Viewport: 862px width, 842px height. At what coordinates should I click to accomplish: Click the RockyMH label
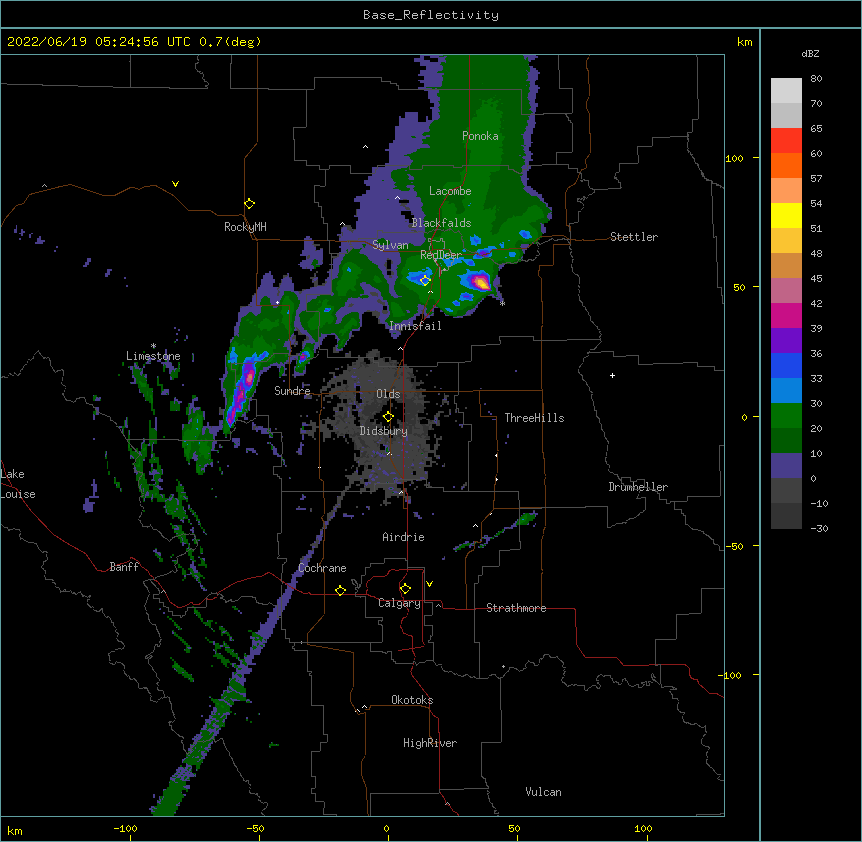pos(245,227)
